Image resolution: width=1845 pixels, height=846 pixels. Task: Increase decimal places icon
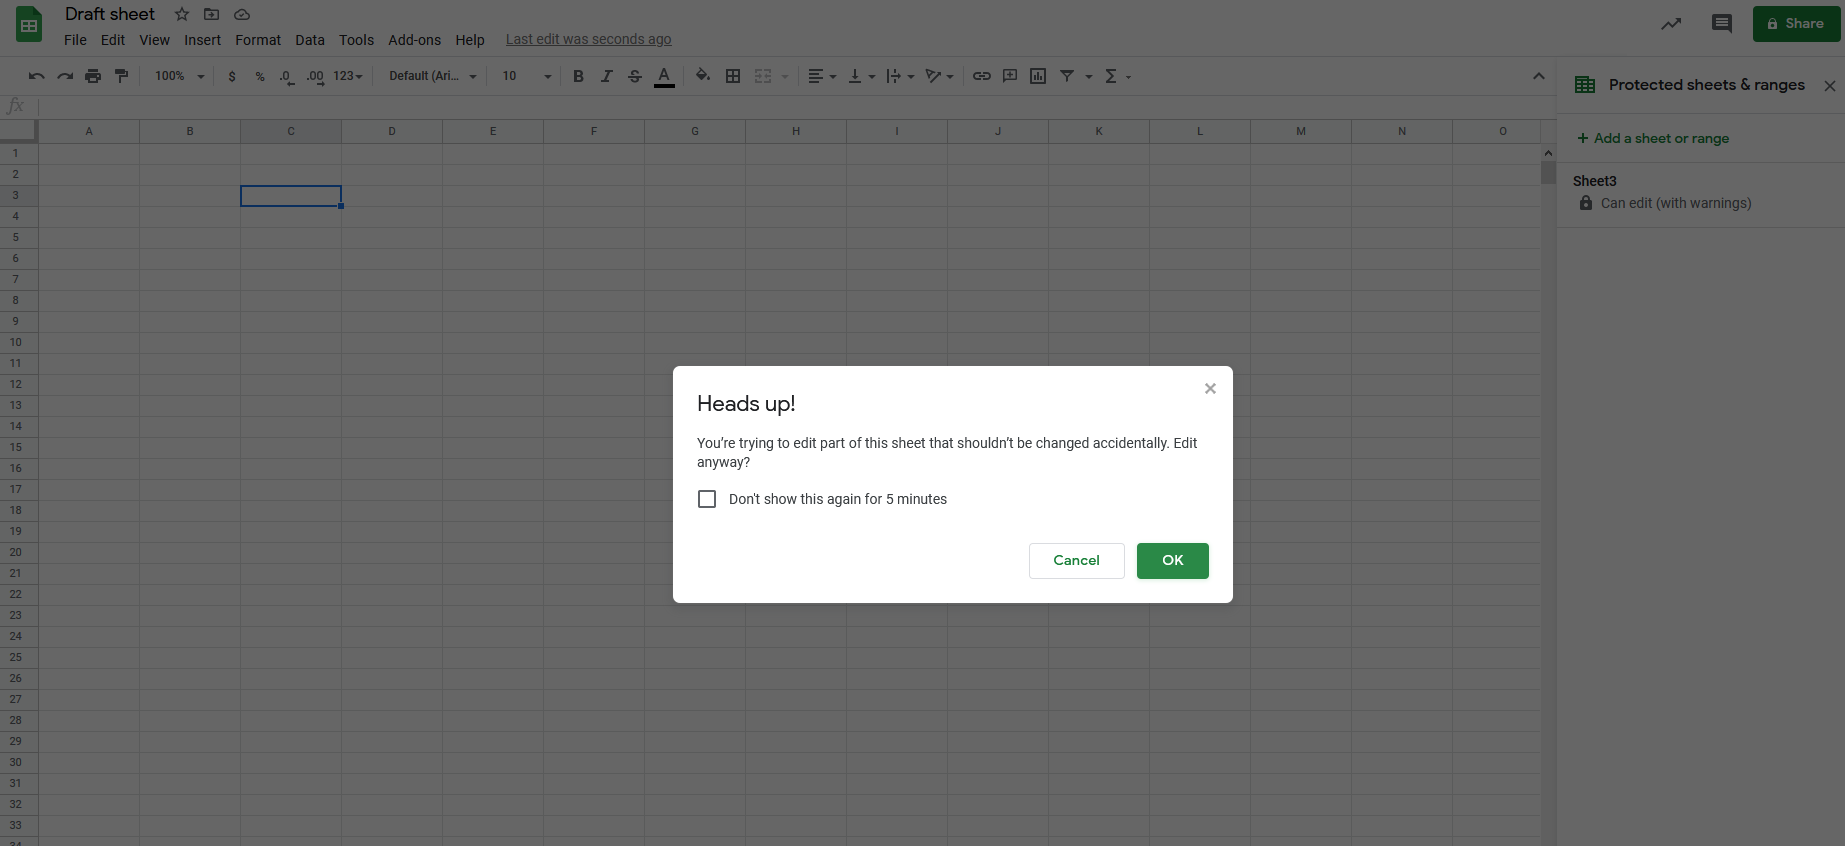[x=315, y=76]
